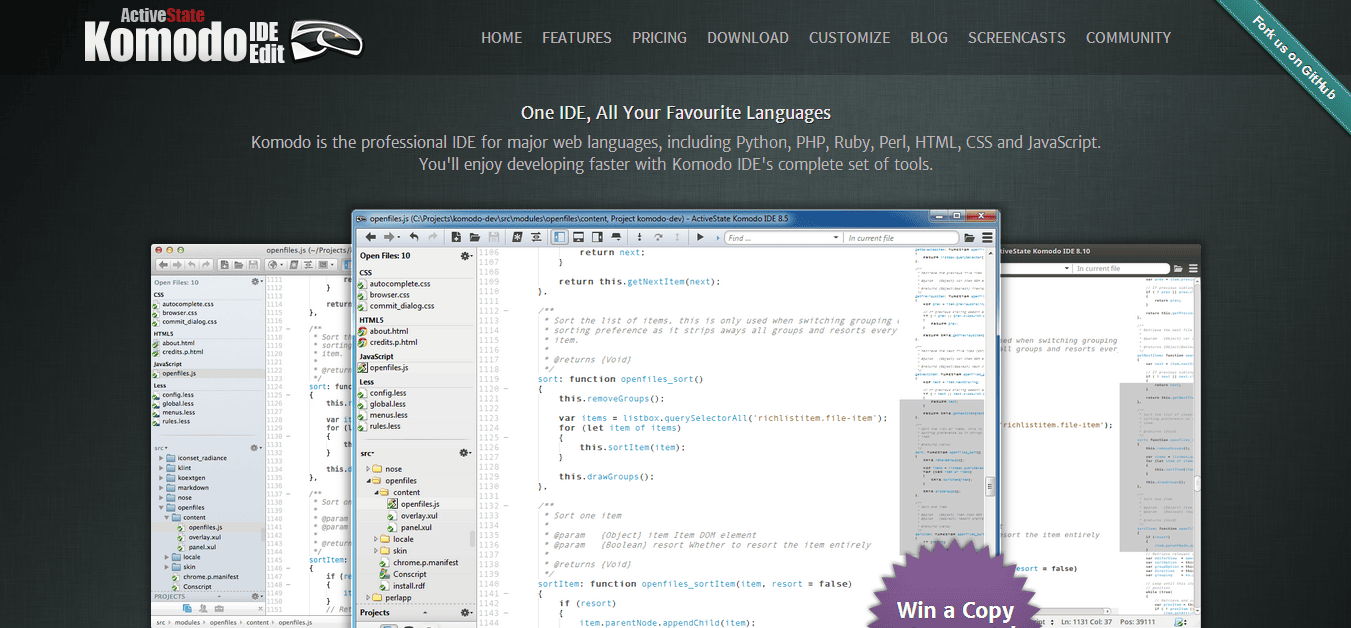The image size is (1351, 628).
Task: Click the debugger step-in icon in Komodo toolbar
Action: pos(639,237)
